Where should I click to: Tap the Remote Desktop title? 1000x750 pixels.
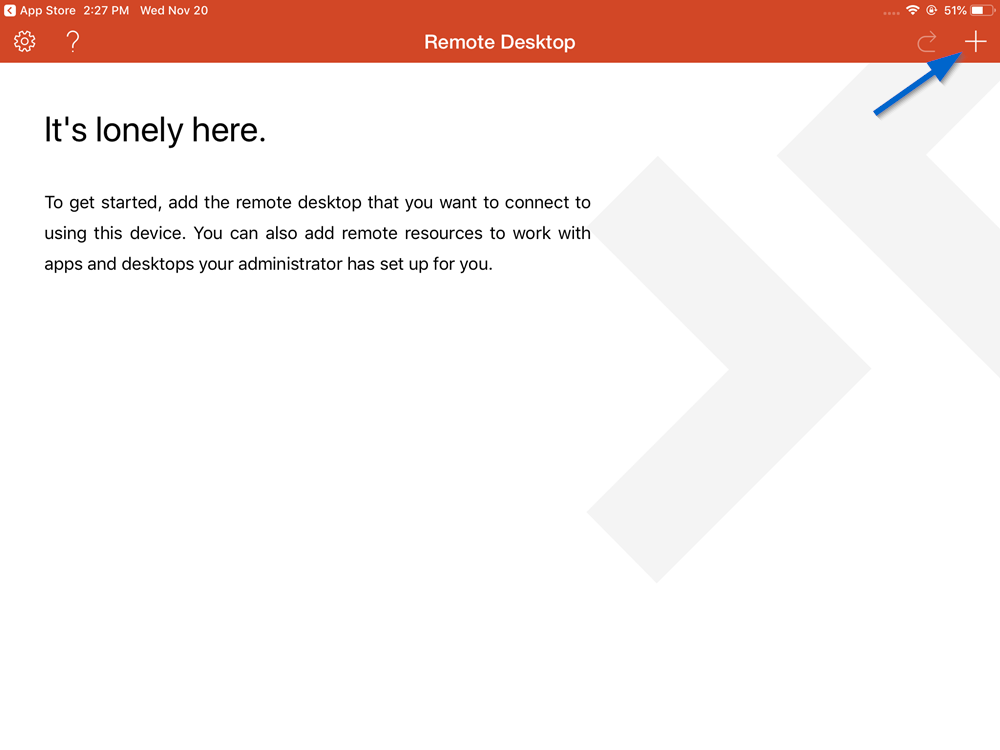point(500,42)
